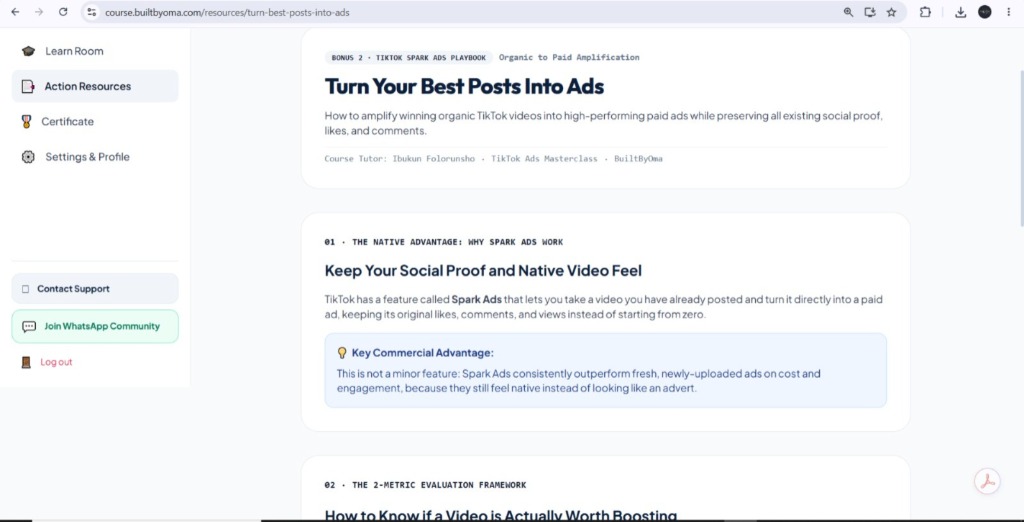The height and width of the screenshot is (522, 1024).
Task: Open the browser three-dot menu
Action: pos(1009,12)
